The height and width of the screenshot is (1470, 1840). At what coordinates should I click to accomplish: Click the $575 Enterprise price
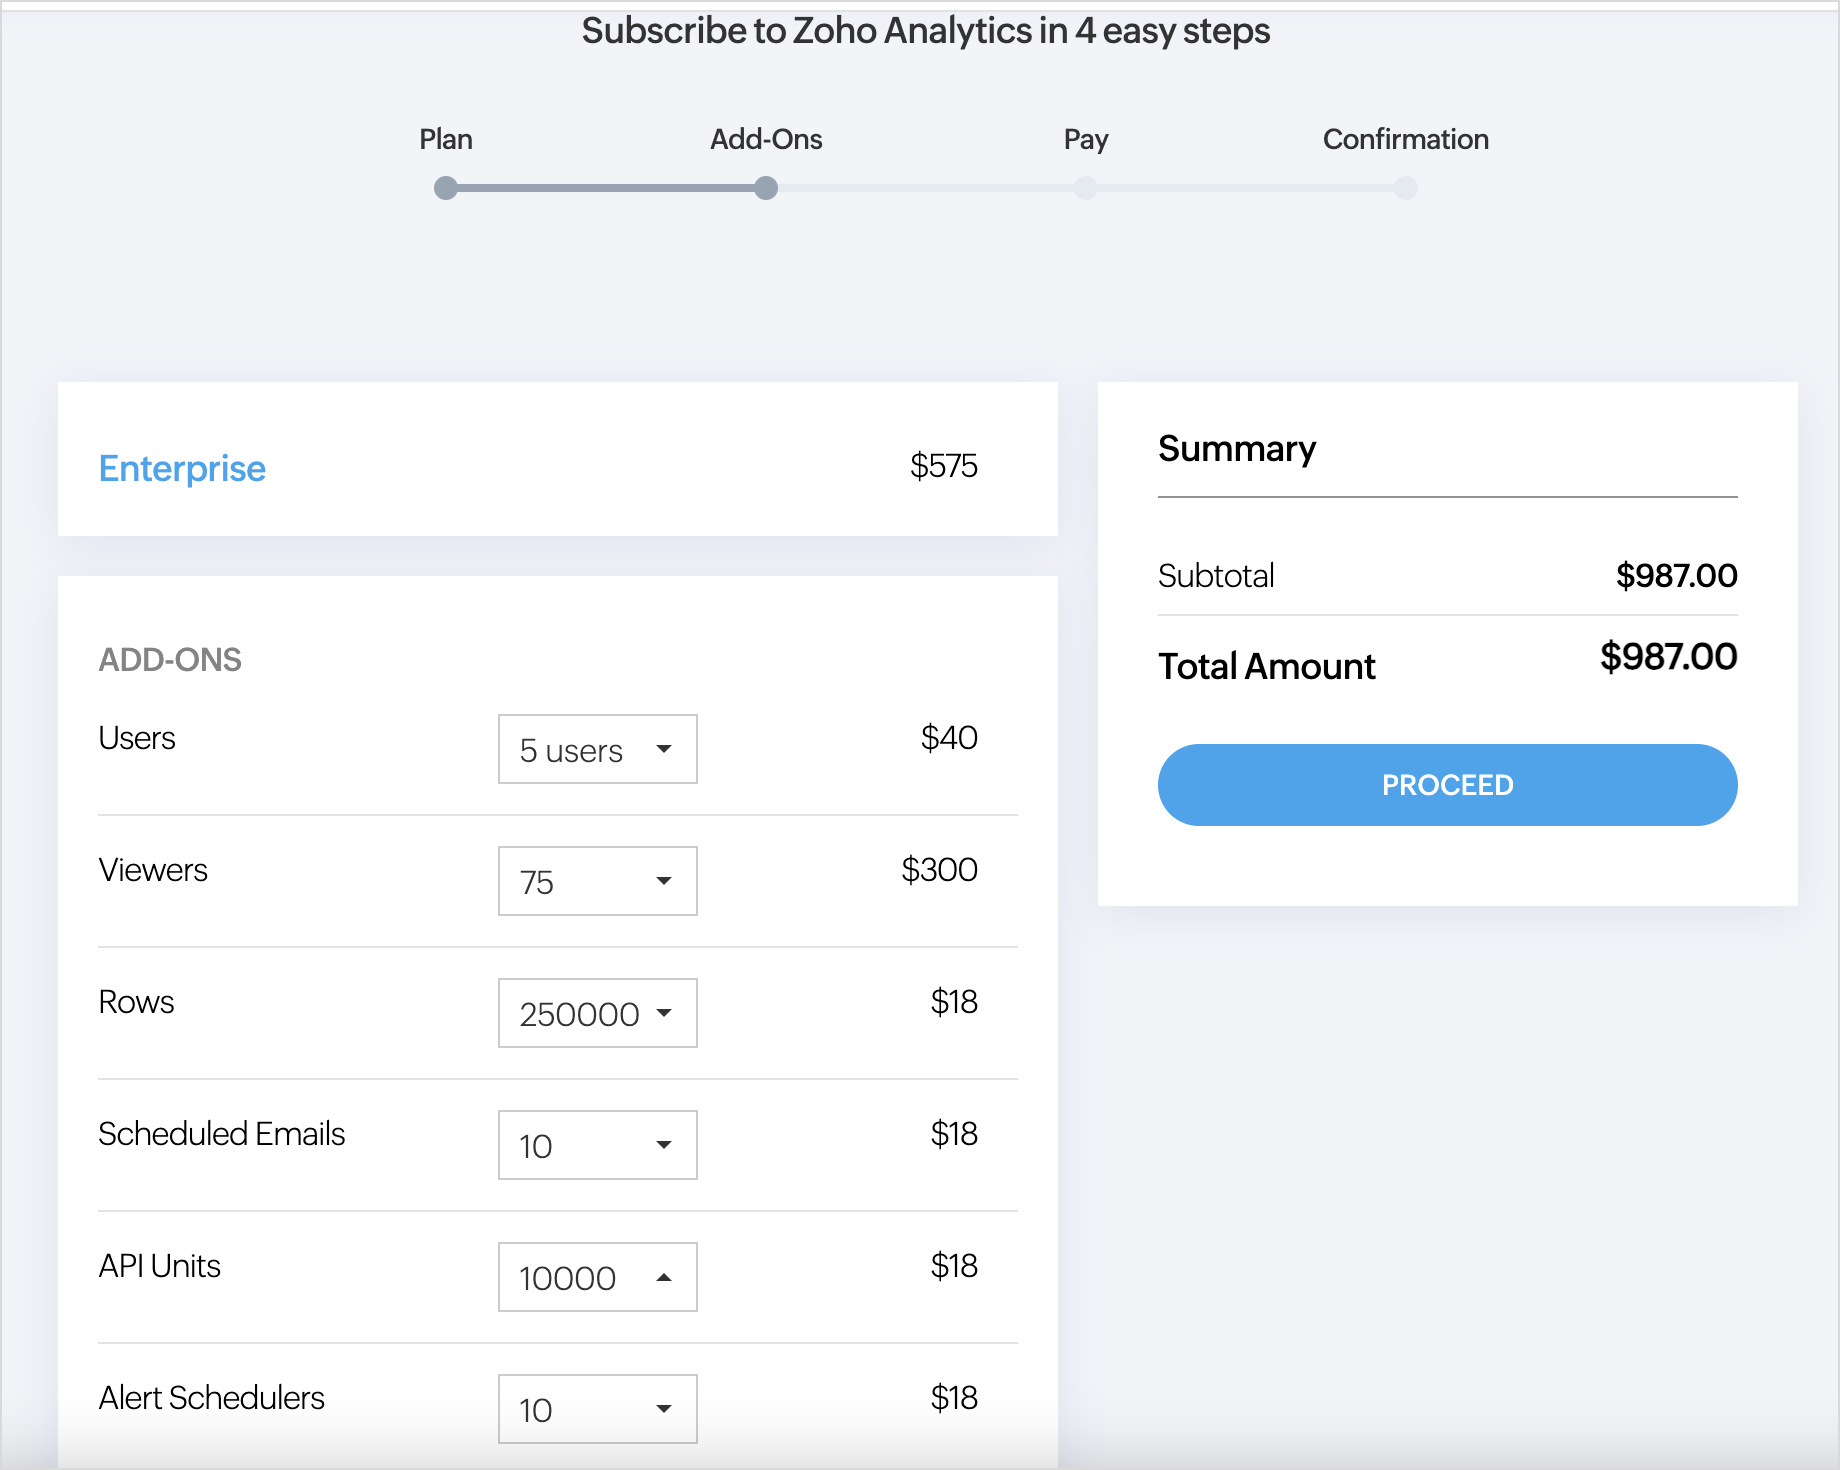tap(943, 466)
